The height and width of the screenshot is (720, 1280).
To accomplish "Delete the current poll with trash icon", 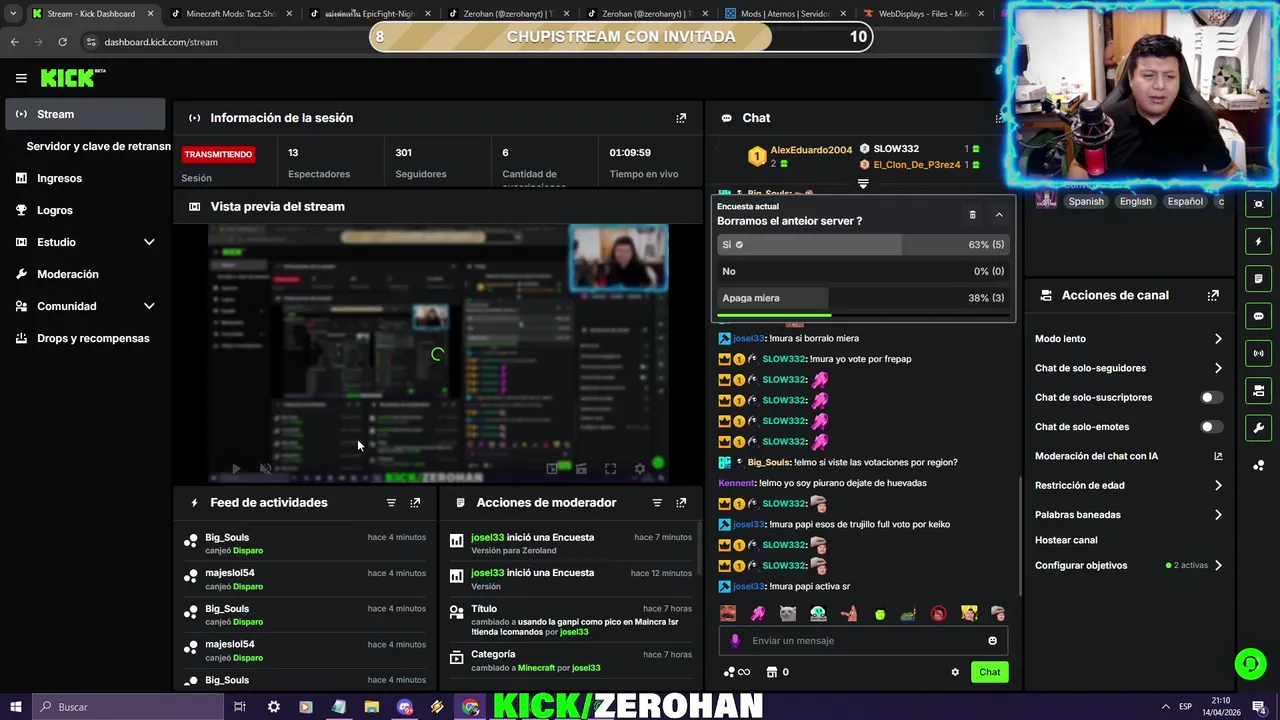I will pyautogui.click(x=972, y=215).
